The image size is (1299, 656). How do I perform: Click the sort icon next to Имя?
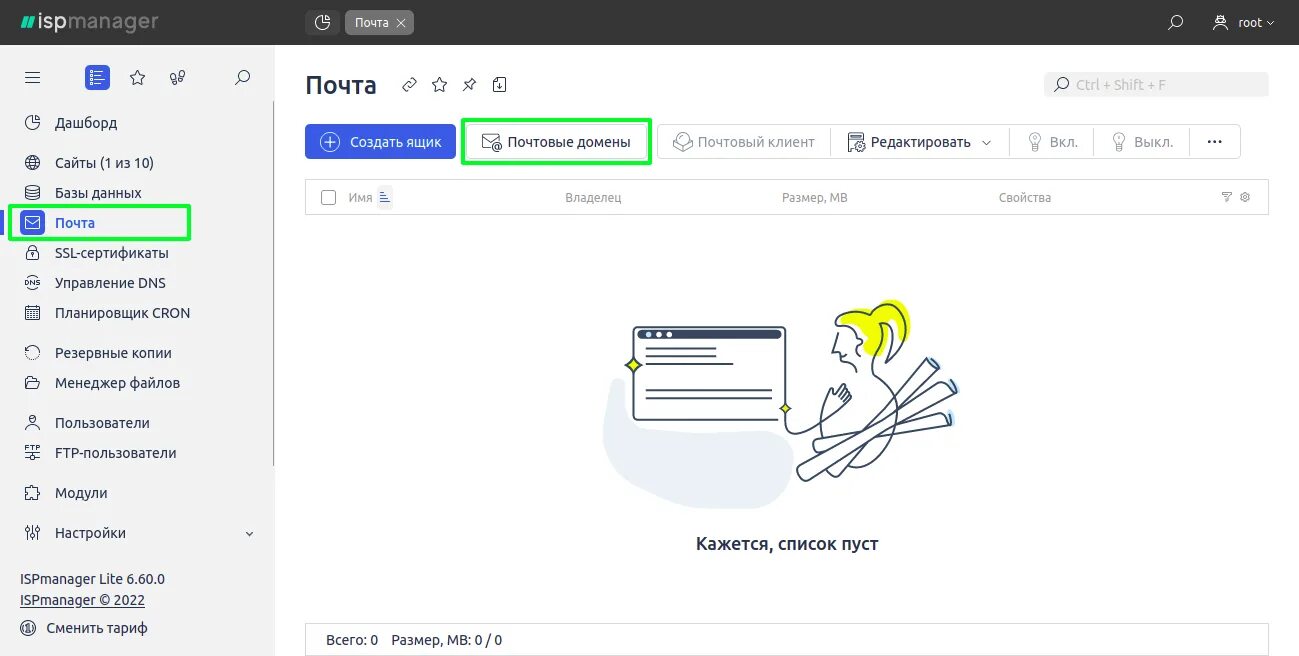(385, 198)
